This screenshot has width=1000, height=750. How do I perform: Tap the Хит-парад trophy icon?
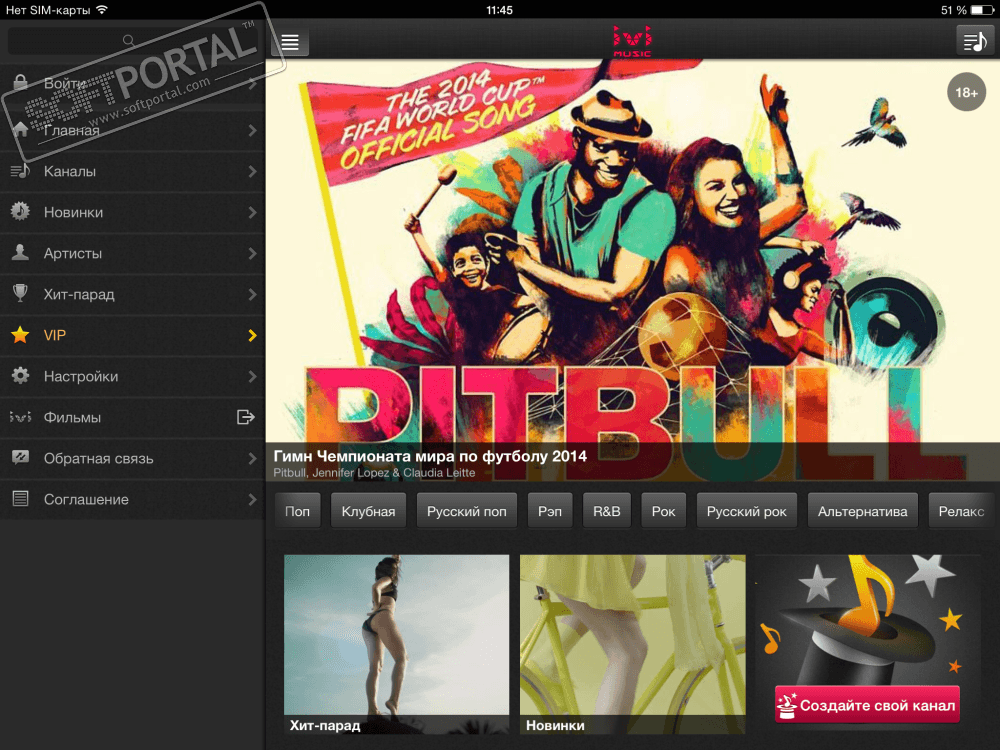click(x=20, y=293)
